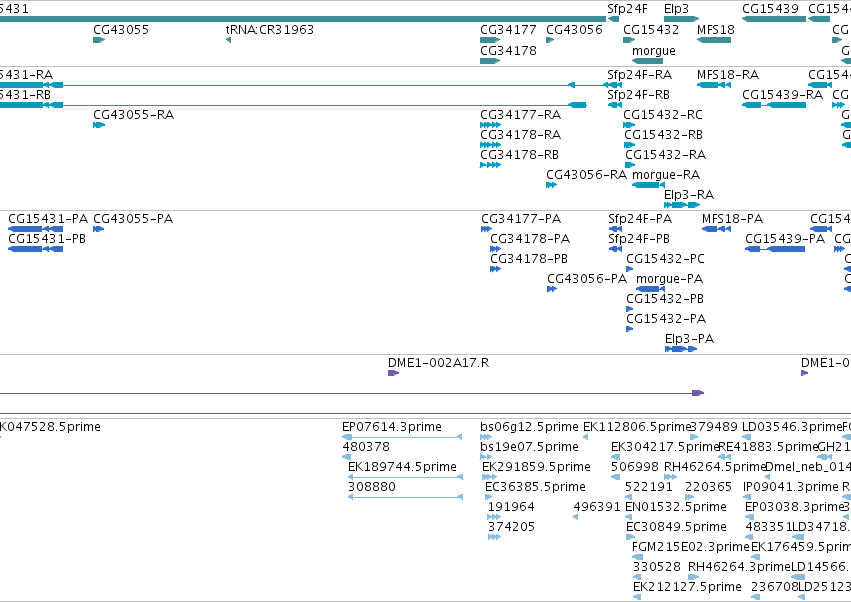Select the 506998 EST label
Image resolution: width=851 pixels, height=602 pixels.
[635, 467]
